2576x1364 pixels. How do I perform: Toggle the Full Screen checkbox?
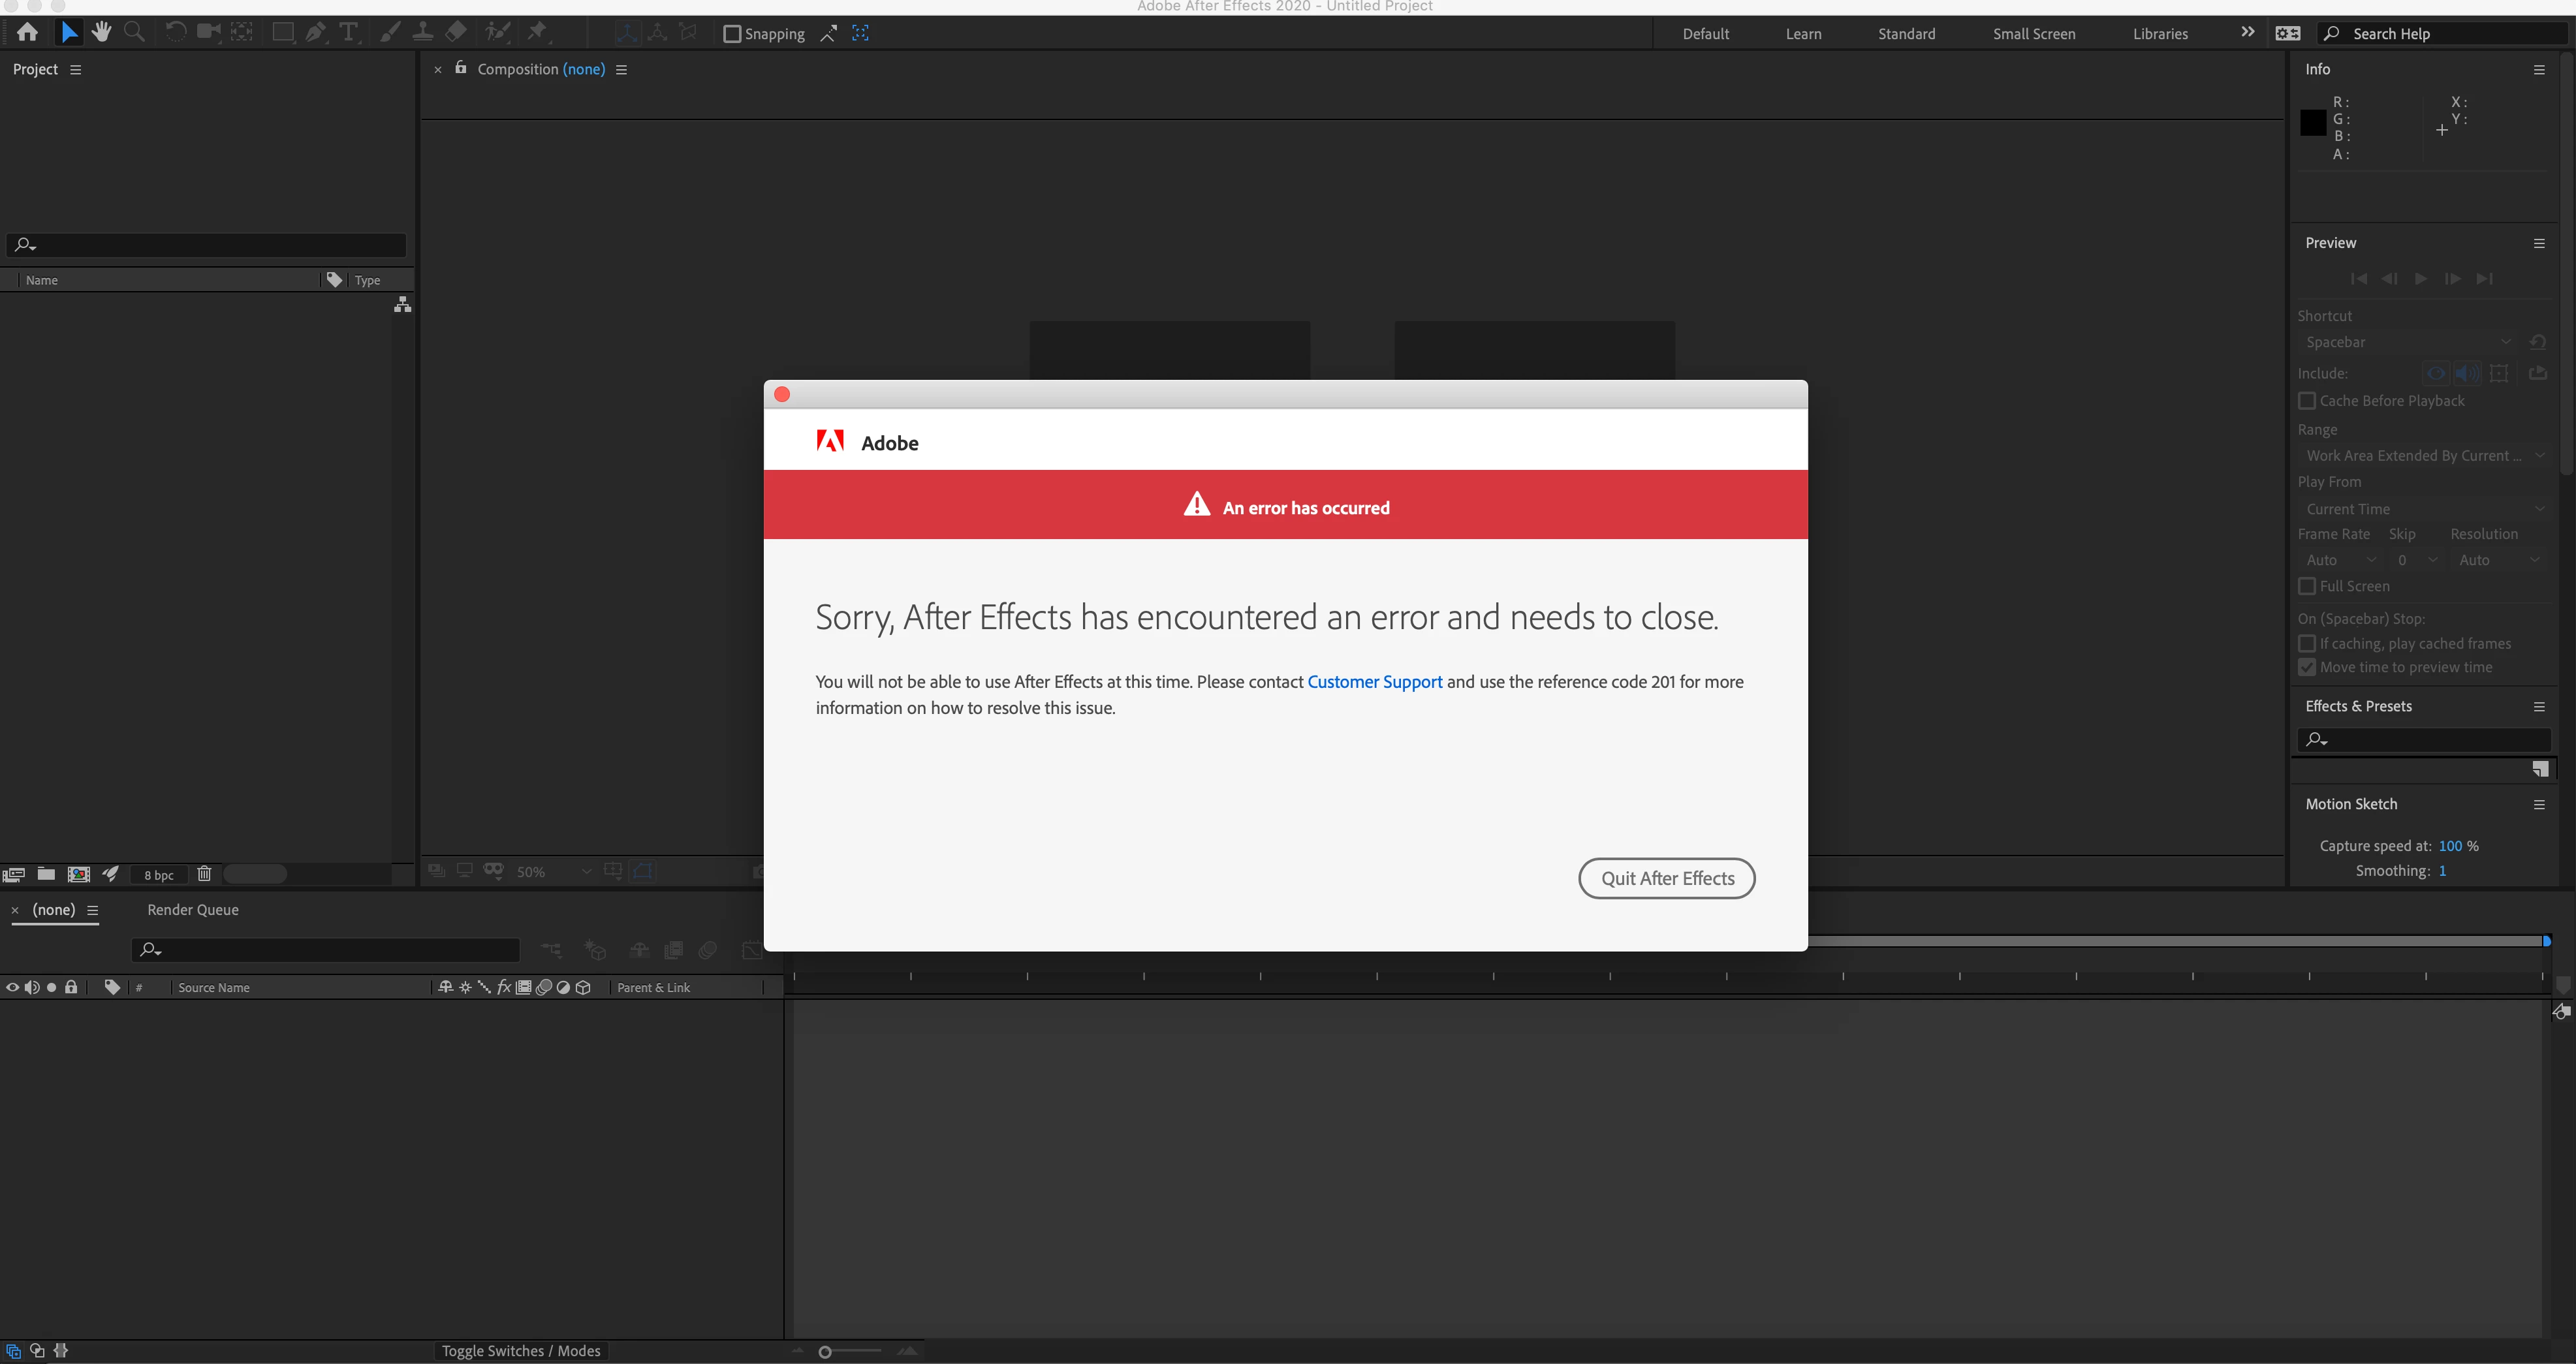(x=2307, y=586)
